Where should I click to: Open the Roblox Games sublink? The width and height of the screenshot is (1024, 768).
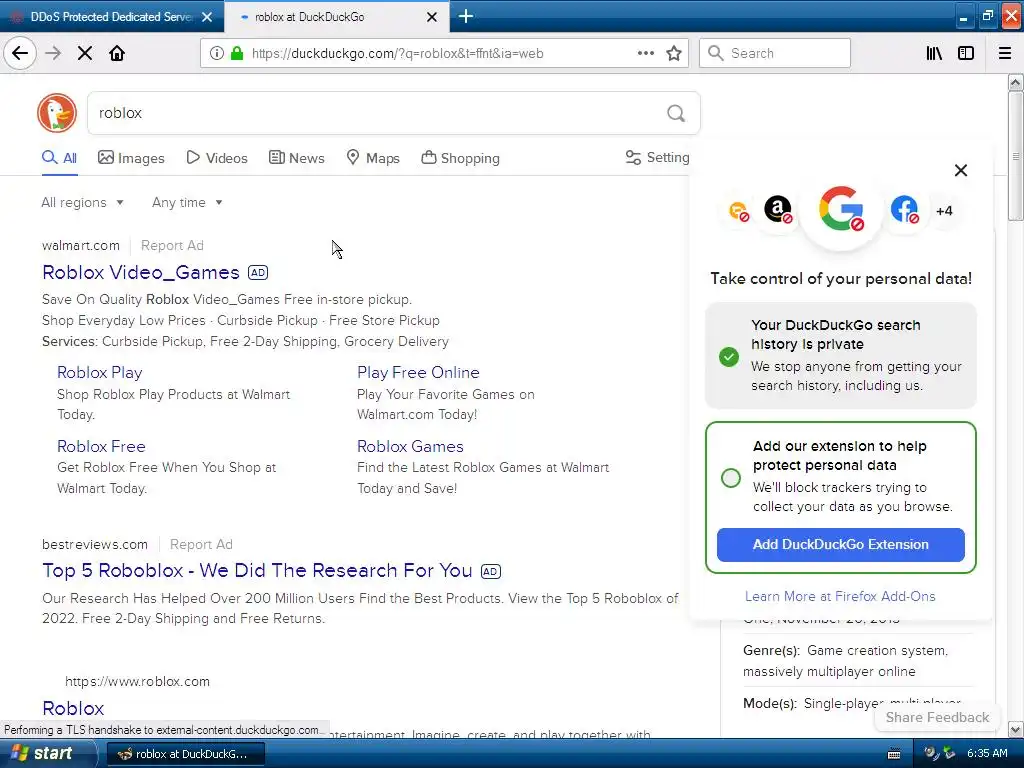point(410,446)
